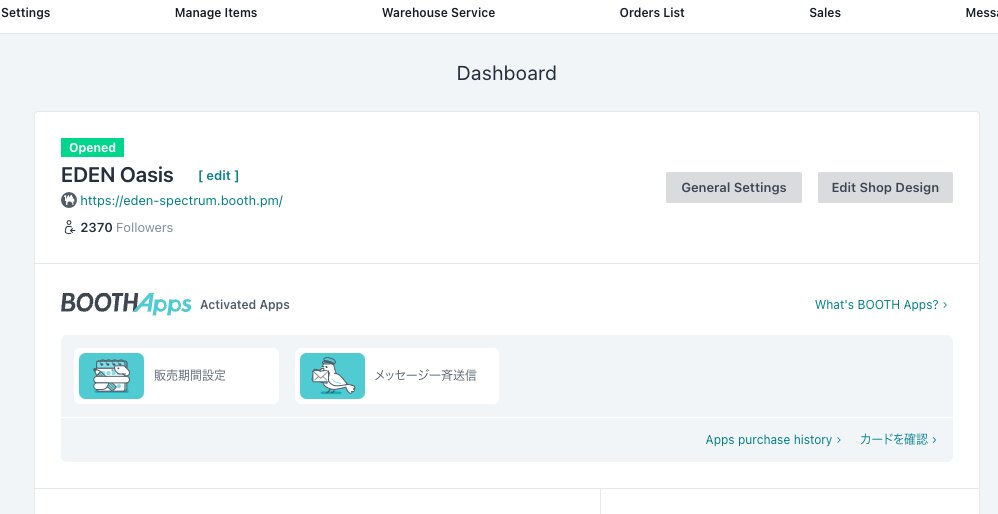Image resolution: width=998 pixels, height=514 pixels.
Task: Click the Edit Shop Design button
Action: (x=885, y=188)
